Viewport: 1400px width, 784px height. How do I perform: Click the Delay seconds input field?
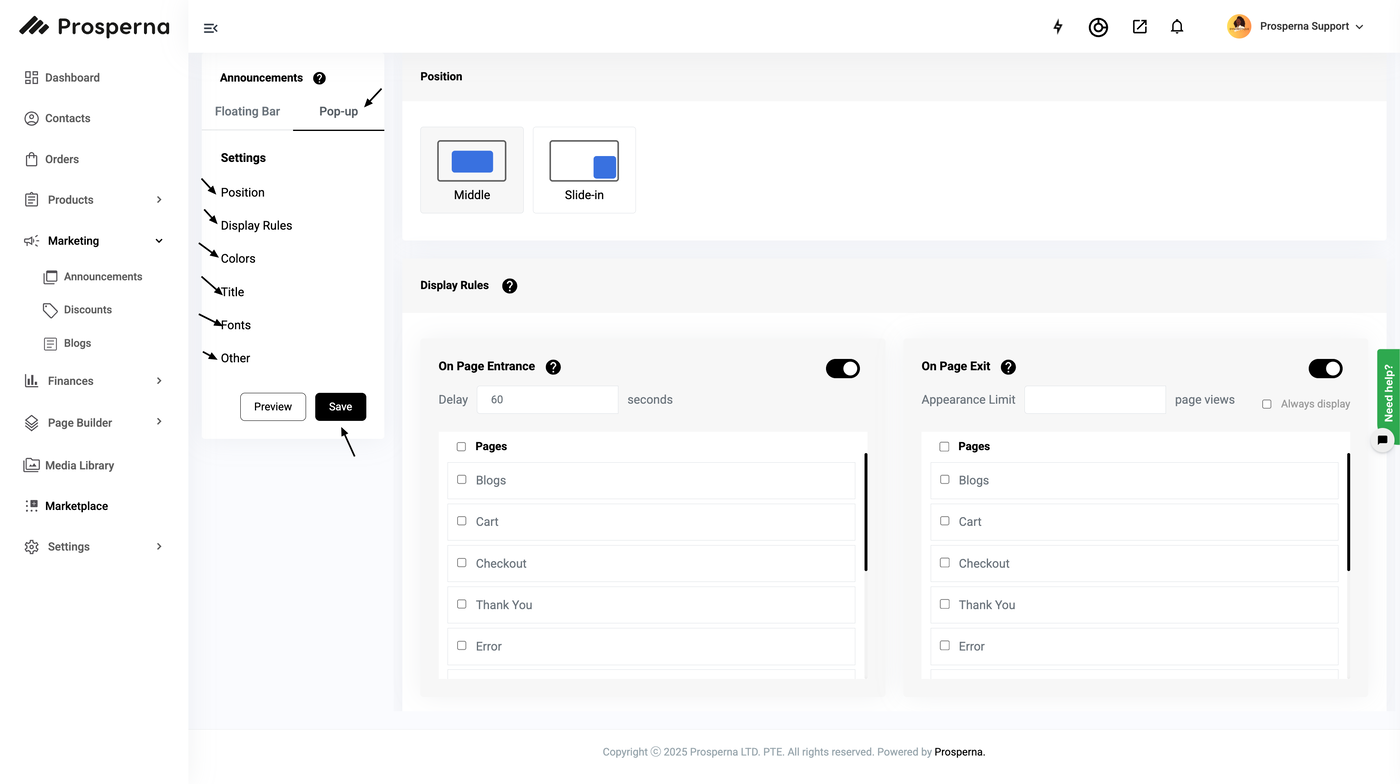(548, 400)
